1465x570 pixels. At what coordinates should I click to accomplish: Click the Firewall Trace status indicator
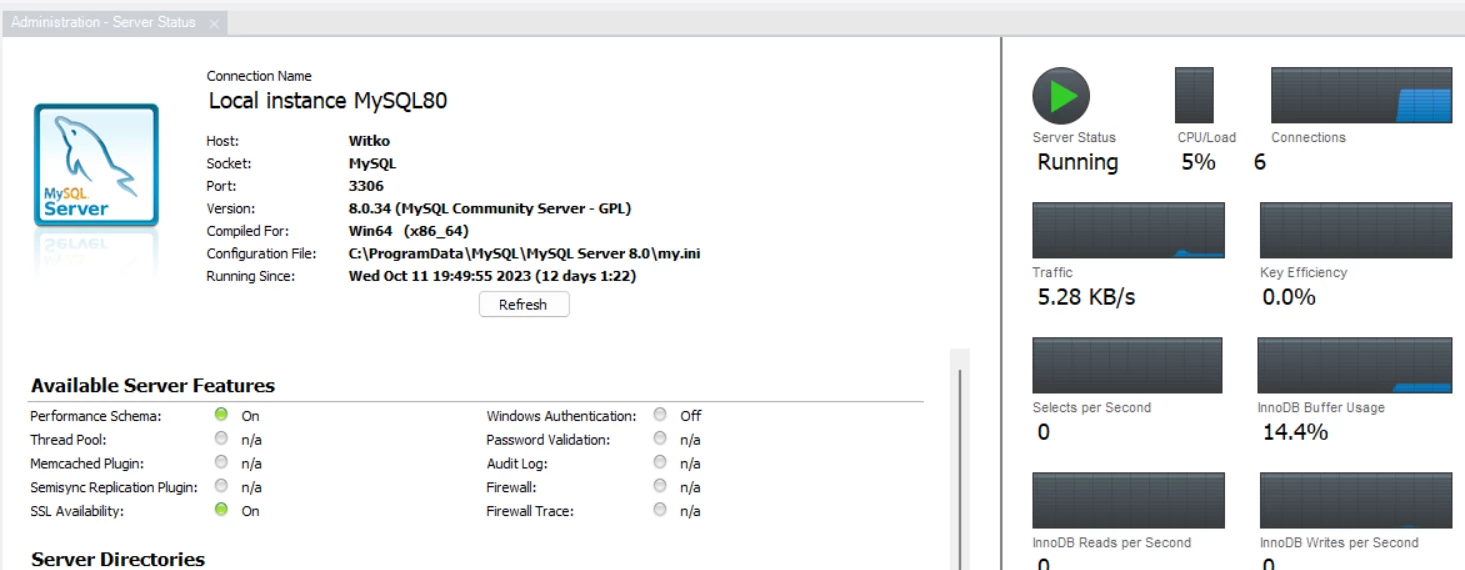coord(660,510)
